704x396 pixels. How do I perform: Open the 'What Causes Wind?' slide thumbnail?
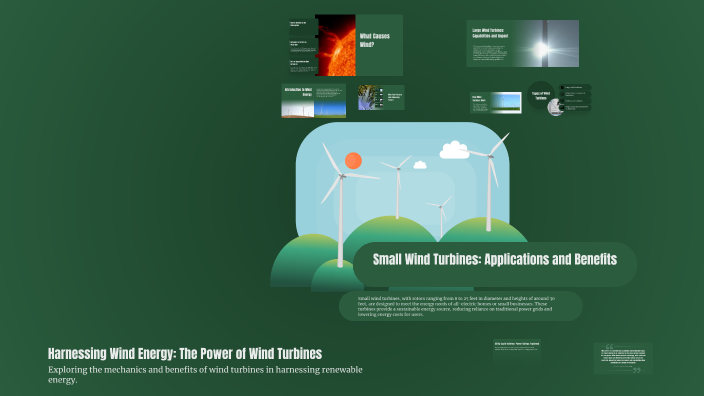[x=346, y=45]
